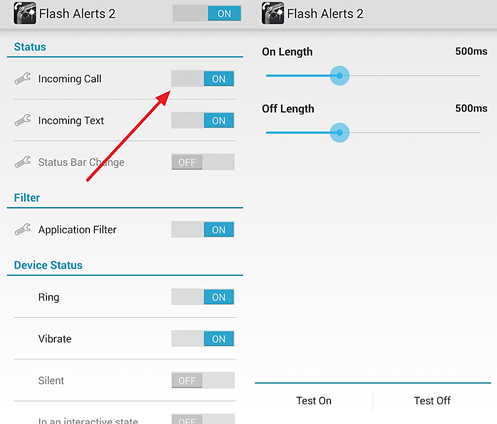Click the On Length slider handle

click(340, 76)
